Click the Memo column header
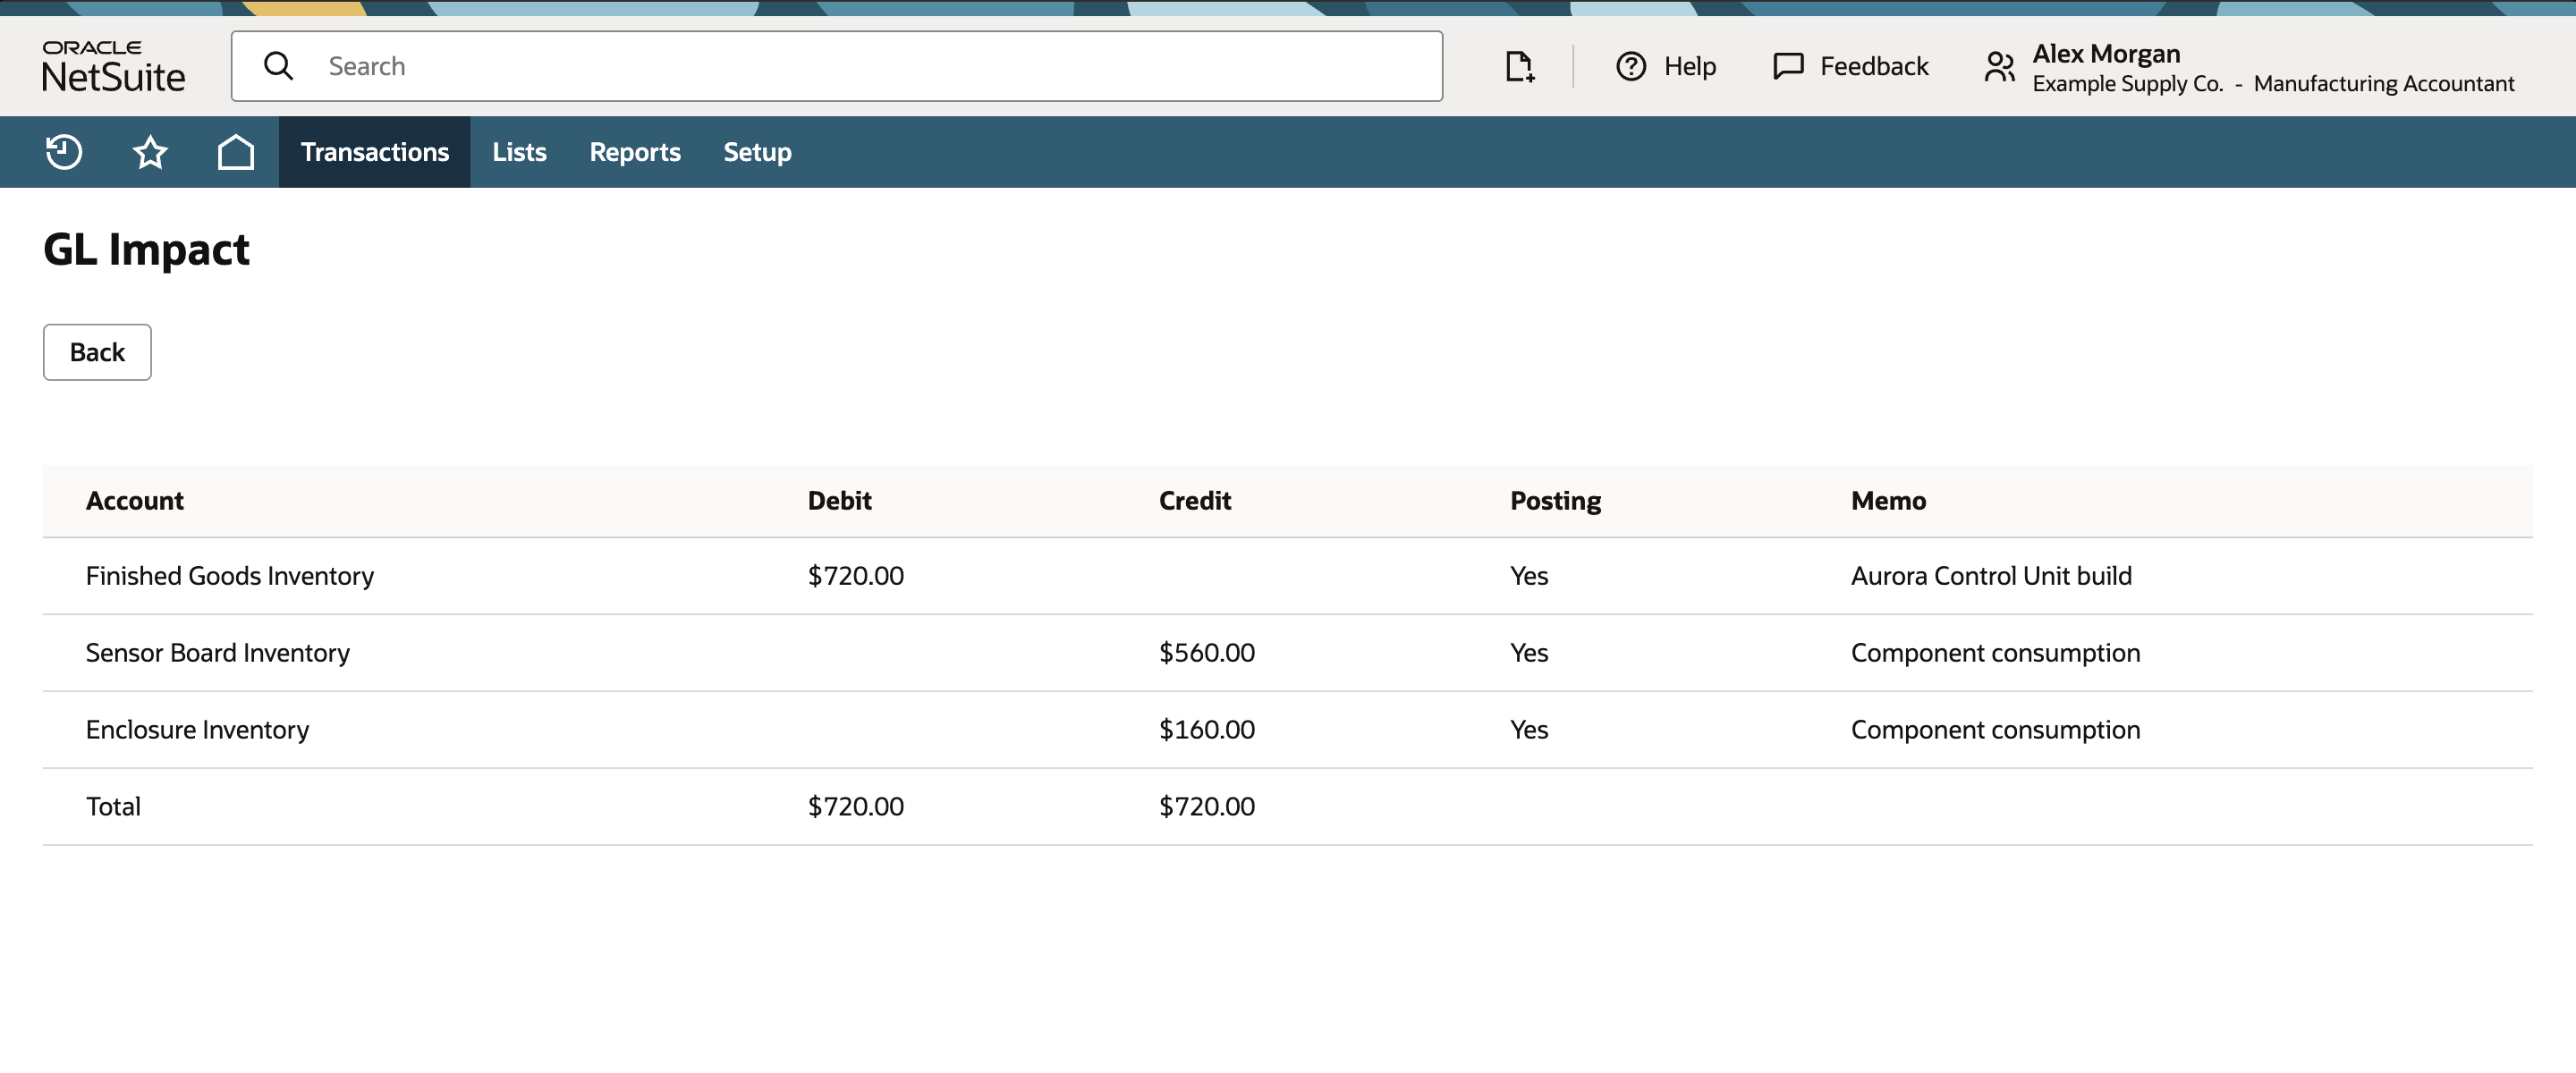The height and width of the screenshot is (1073, 2576). point(1888,500)
